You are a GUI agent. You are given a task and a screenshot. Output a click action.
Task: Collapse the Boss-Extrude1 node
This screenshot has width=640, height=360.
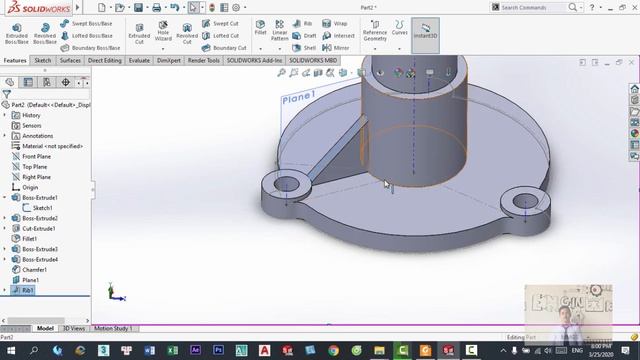point(5,198)
